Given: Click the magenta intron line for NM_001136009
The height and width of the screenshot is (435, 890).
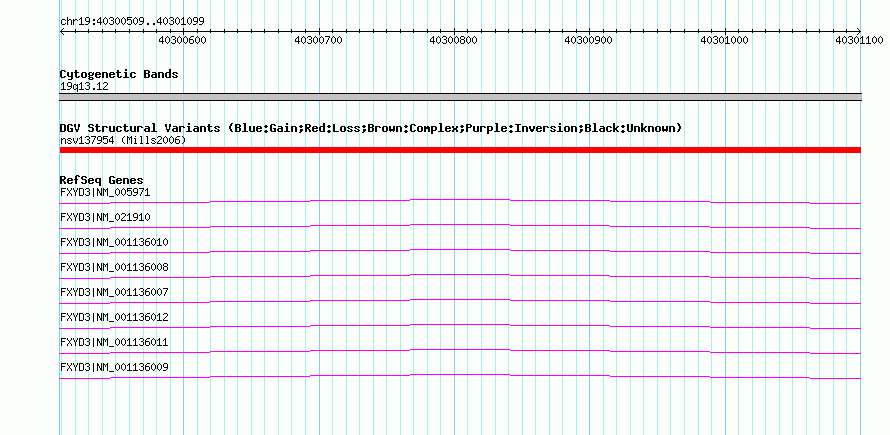Looking at the screenshot, I should (x=460, y=375).
